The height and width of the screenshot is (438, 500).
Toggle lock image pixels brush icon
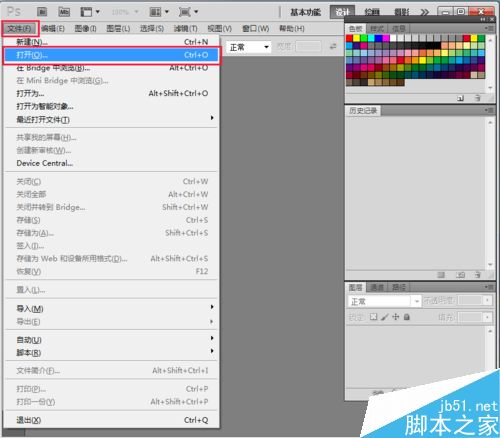coord(385,317)
